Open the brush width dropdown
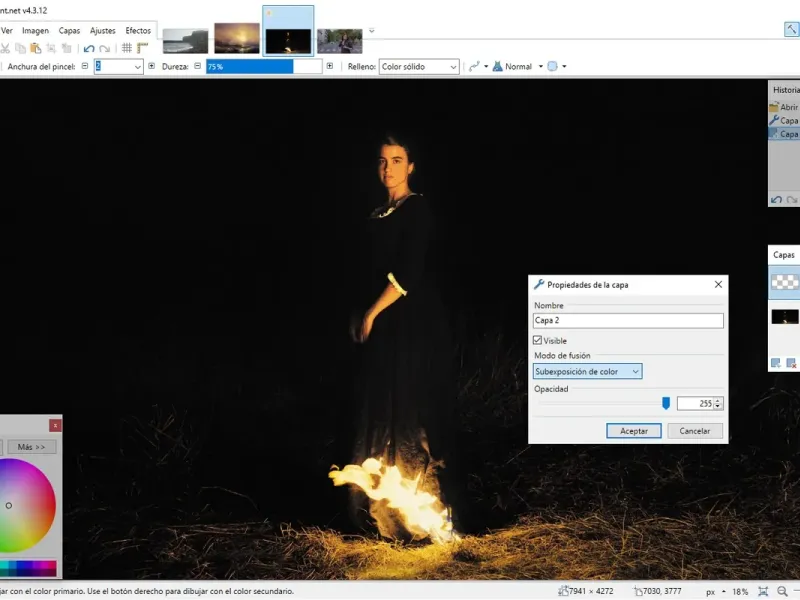This screenshot has width=800, height=600. click(x=138, y=67)
